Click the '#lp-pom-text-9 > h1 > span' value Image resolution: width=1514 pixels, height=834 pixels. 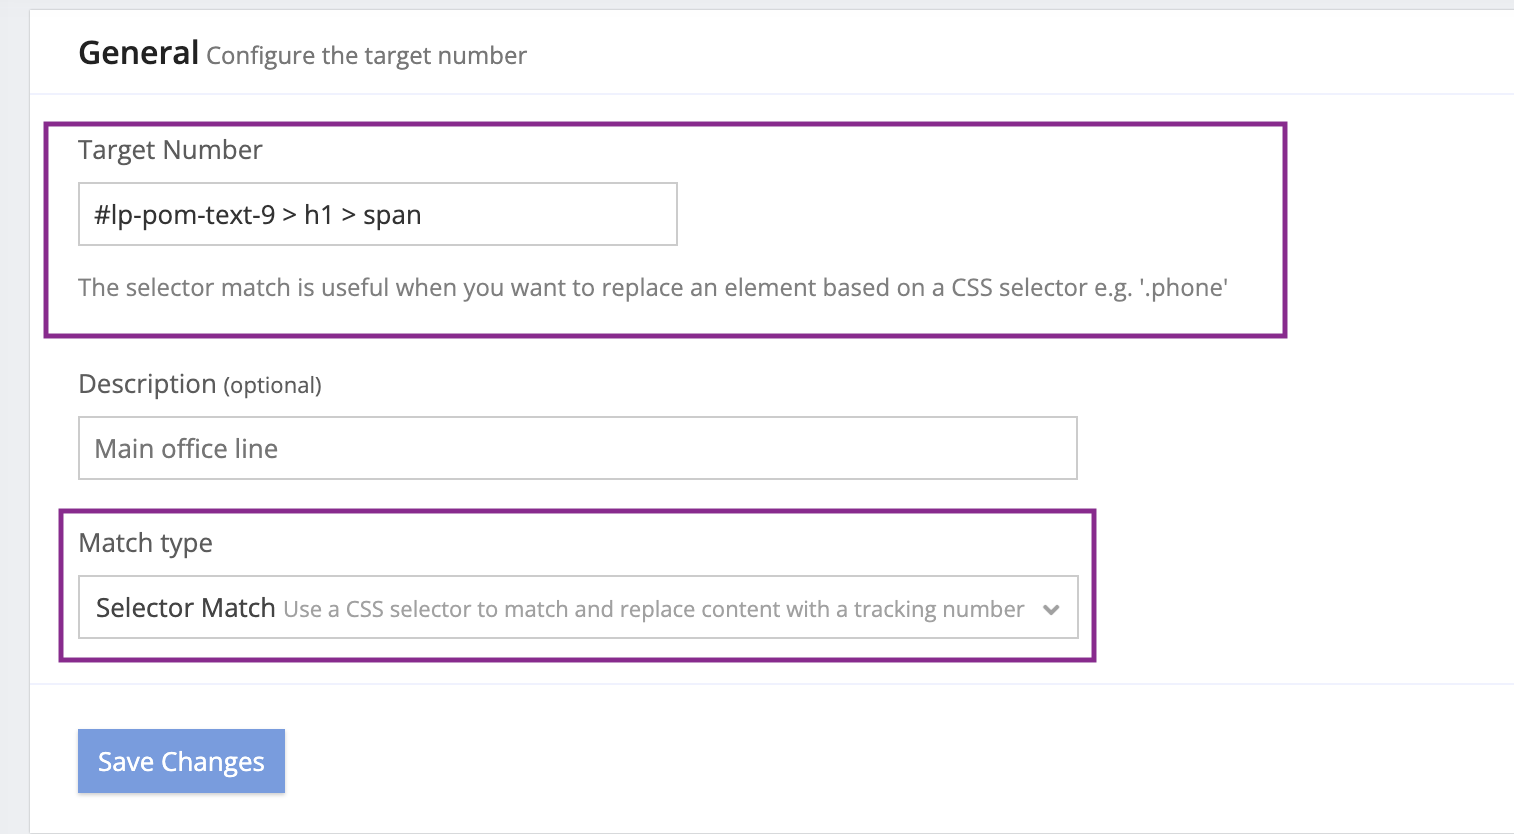[257, 215]
